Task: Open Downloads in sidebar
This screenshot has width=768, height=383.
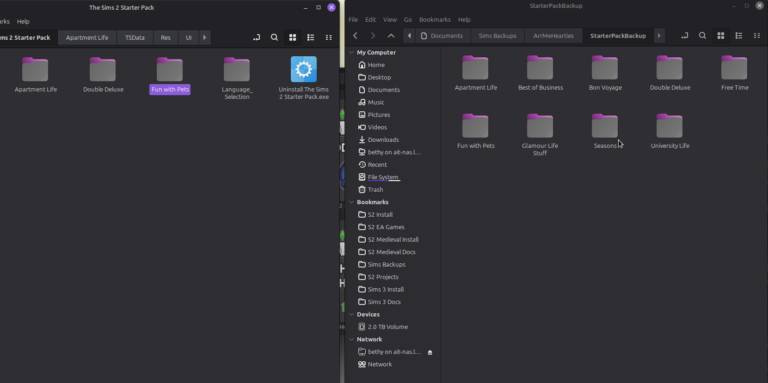Action: pyautogui.click(x=383, y=140)
